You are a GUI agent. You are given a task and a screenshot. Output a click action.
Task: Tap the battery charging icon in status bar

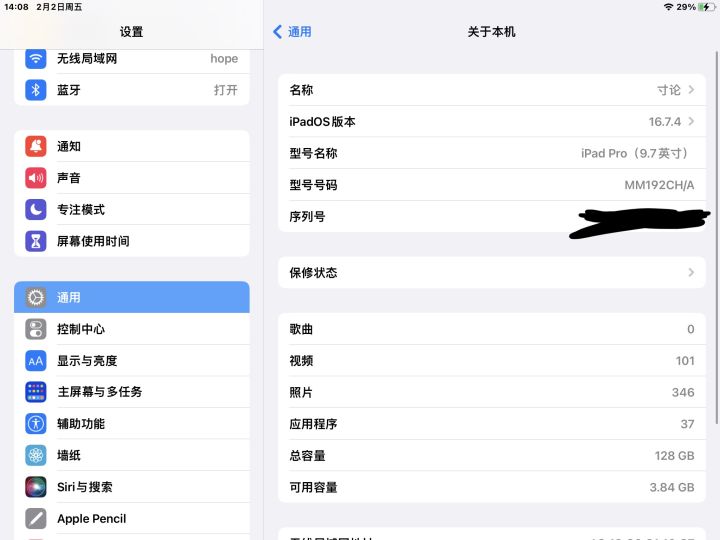(707, 7)
